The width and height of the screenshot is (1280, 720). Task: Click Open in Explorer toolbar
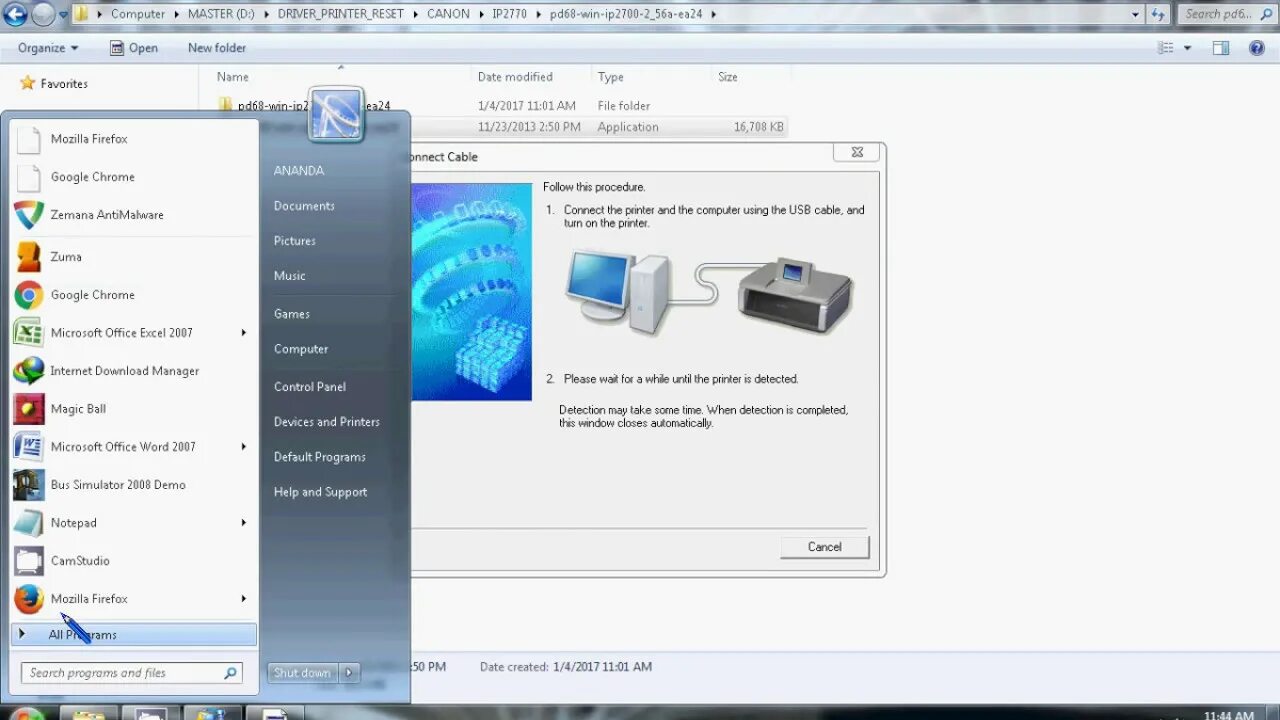point(133,48)
